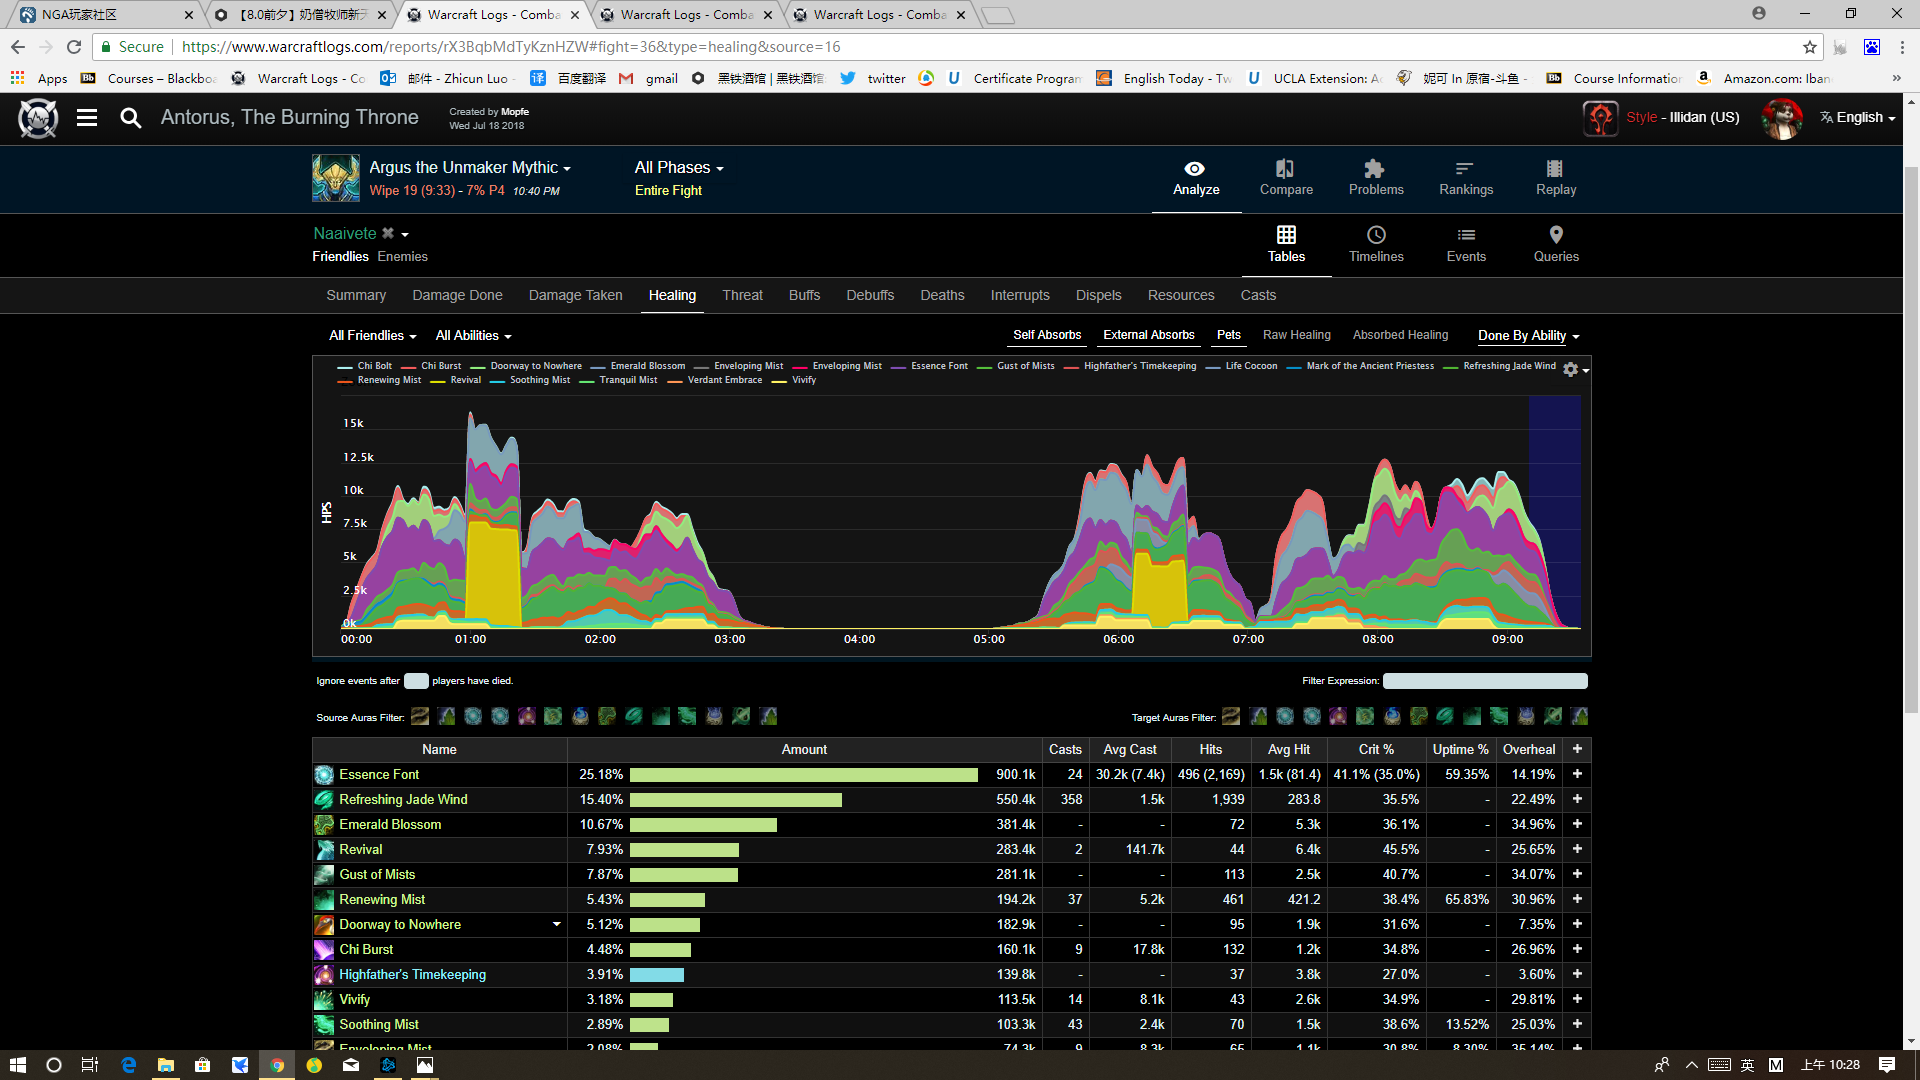Bookmark this page with star icon
The width and height of the screenshot is (1920, 1080).
click(1810, 47)
